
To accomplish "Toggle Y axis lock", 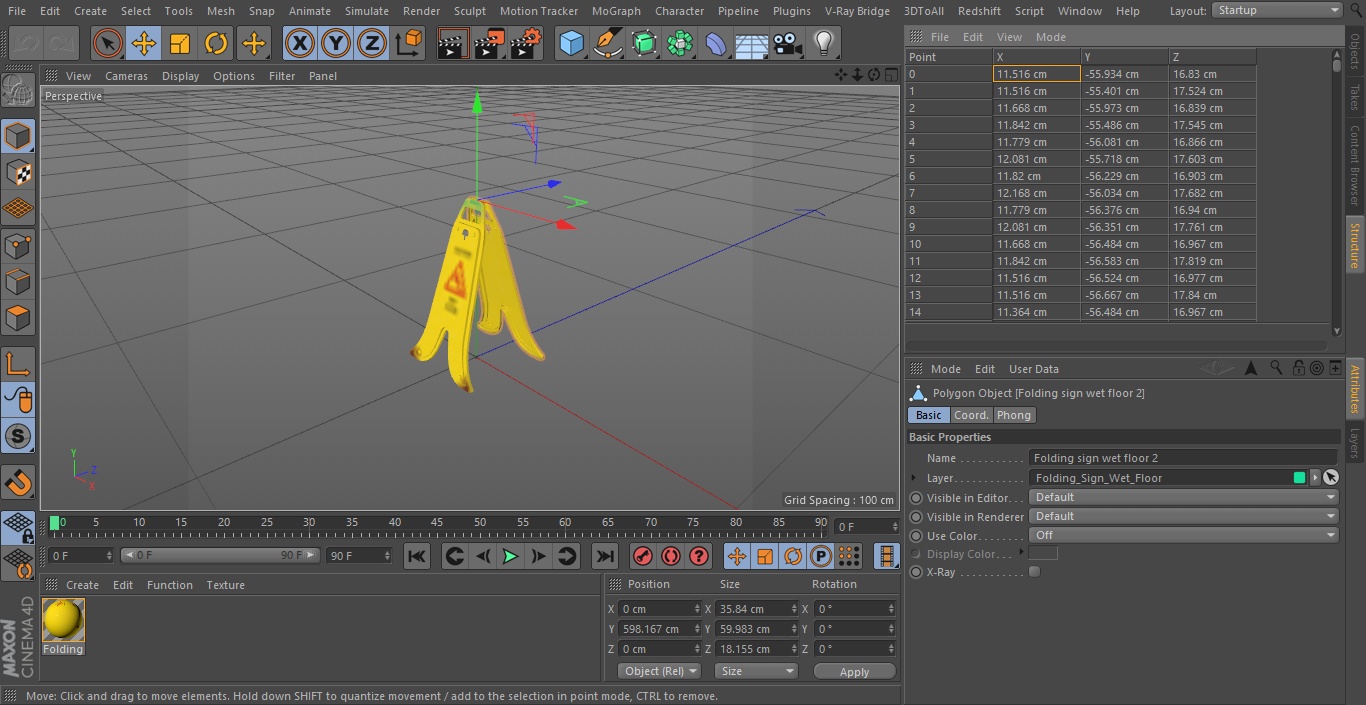I will coord(335,43).
